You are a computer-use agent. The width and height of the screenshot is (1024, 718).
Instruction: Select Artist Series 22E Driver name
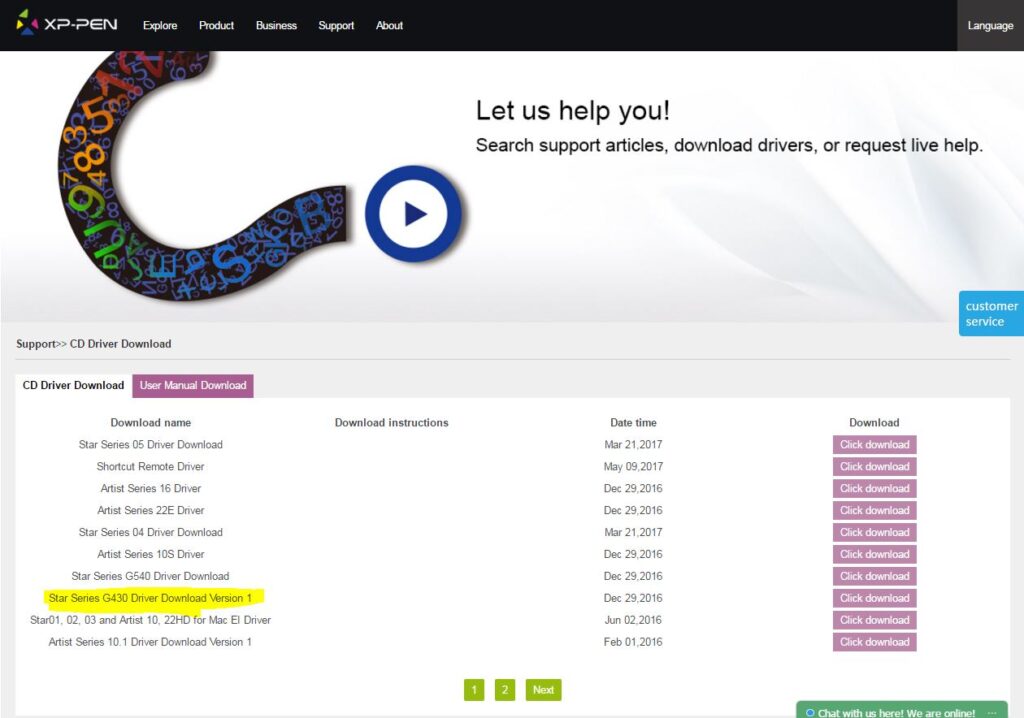(x=151, y=510)
